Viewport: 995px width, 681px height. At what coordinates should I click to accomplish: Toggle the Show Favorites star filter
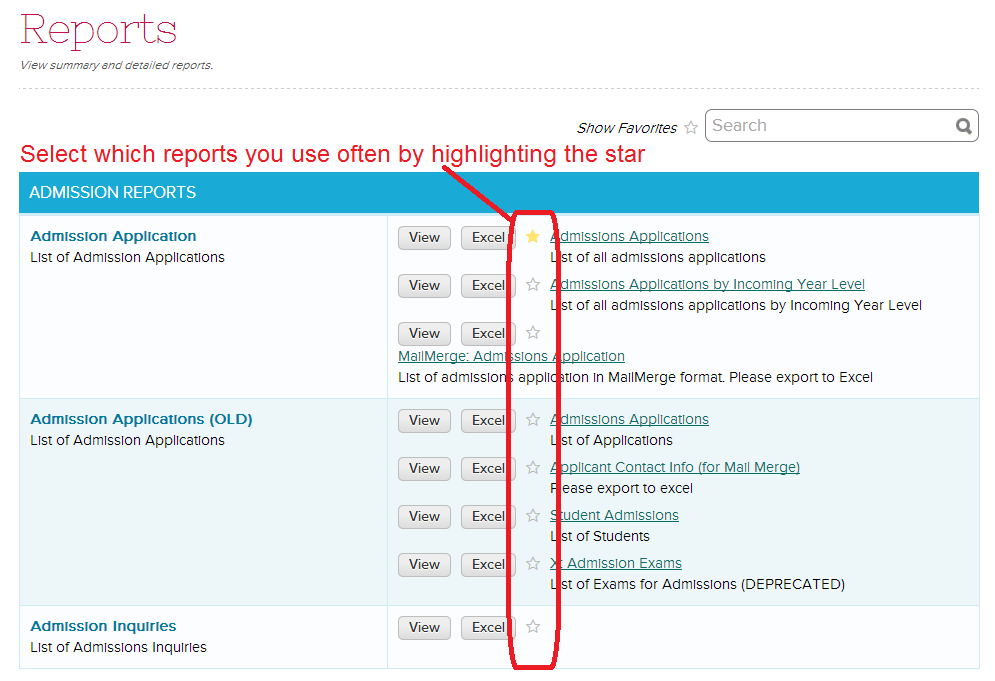click(x=691, y=128)
